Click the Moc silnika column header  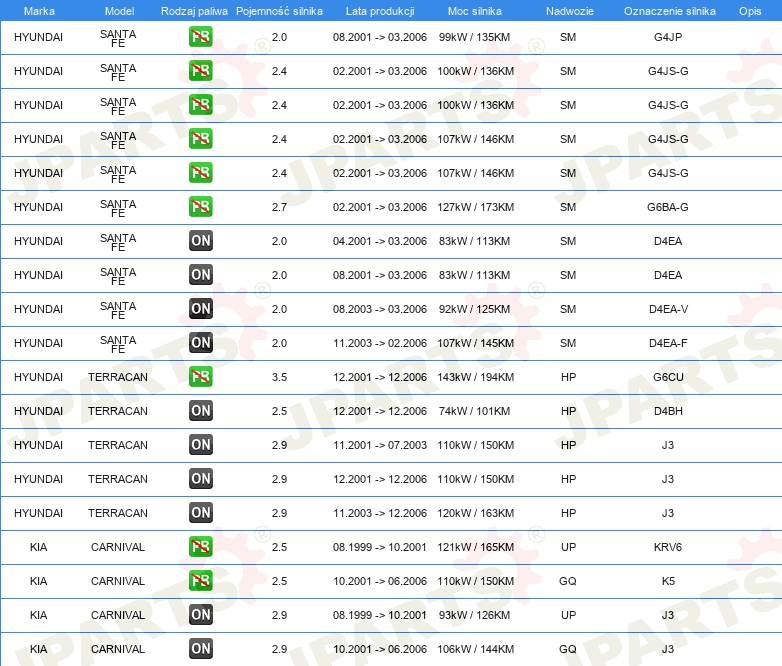pos(475,11)
